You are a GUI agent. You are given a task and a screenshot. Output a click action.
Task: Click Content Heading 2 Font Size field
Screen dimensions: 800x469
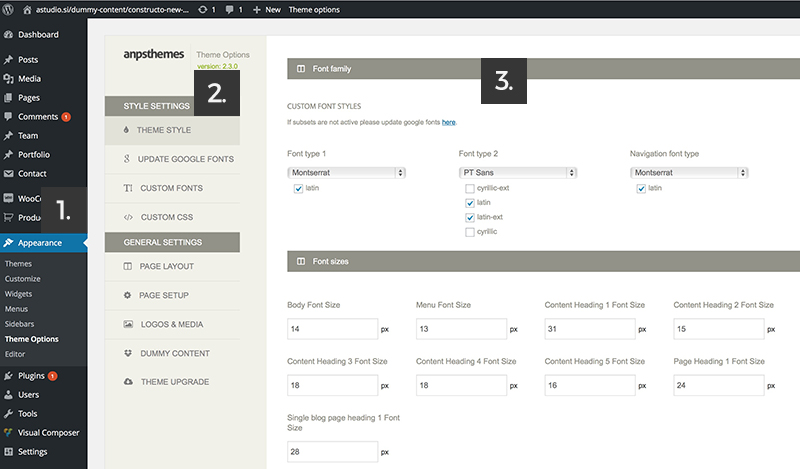coord(719,329)
